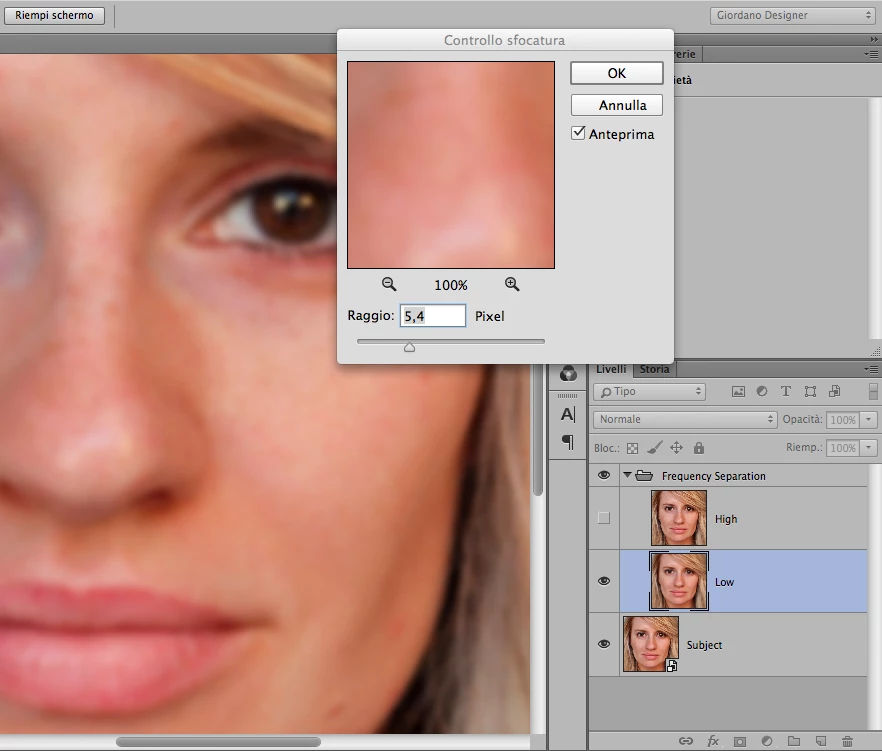Toggle the Anteprima preview checkbox
The width and height of the screenshot is (882, 751).
[578, 133]
